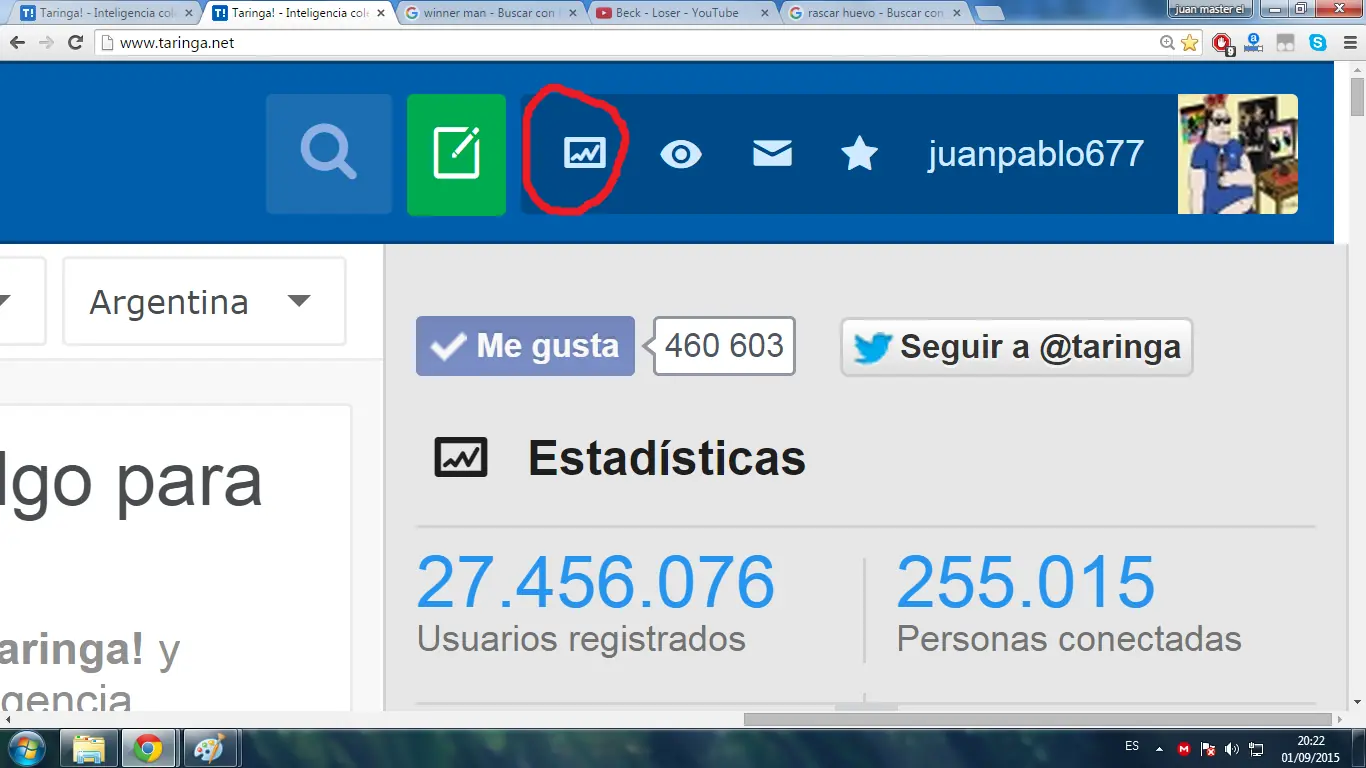Select the active Taringa! browser tab

click(x=297, y=13)
